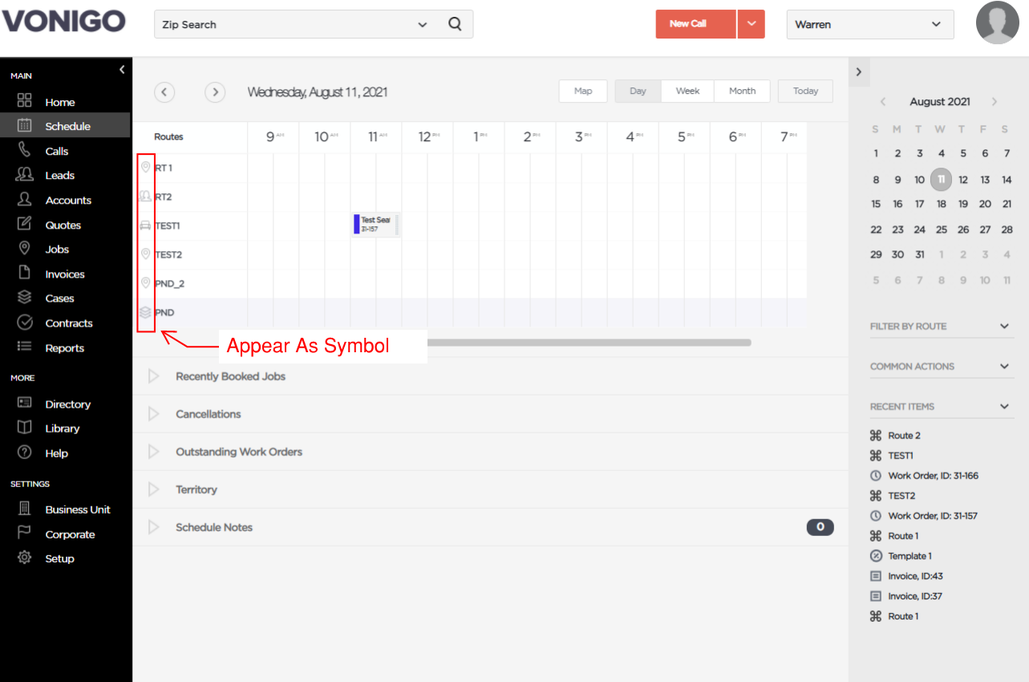Collapse the Recent Items panel

click(x=941, y=406)
